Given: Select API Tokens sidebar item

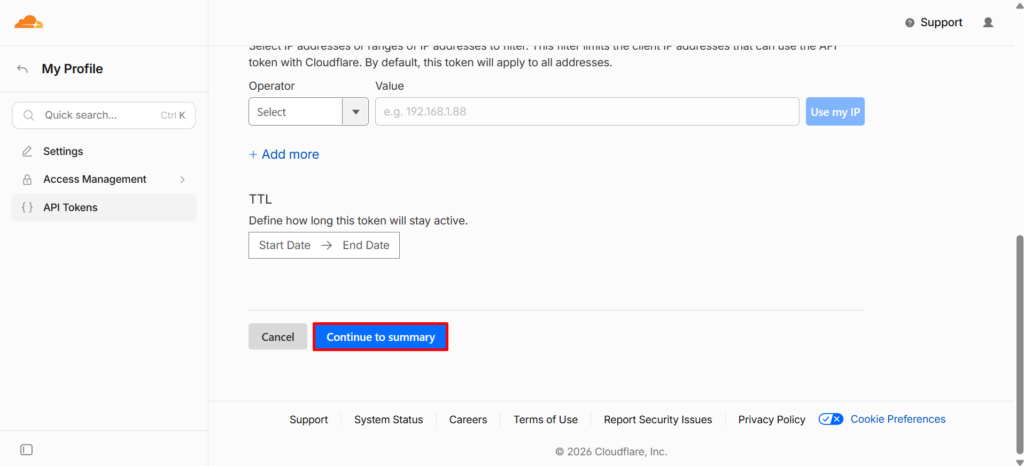Looking at the screenshot, I should coord(104,208).
